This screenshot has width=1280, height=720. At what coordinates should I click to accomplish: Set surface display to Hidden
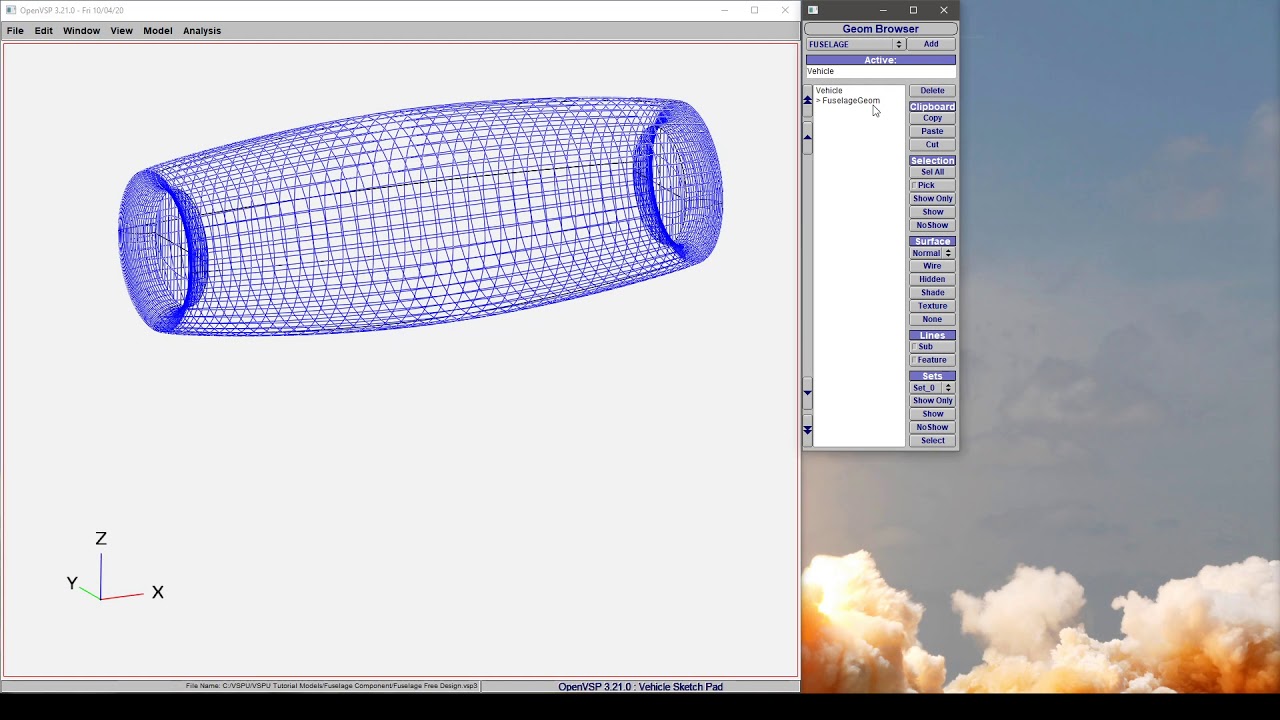pos(932,280)
